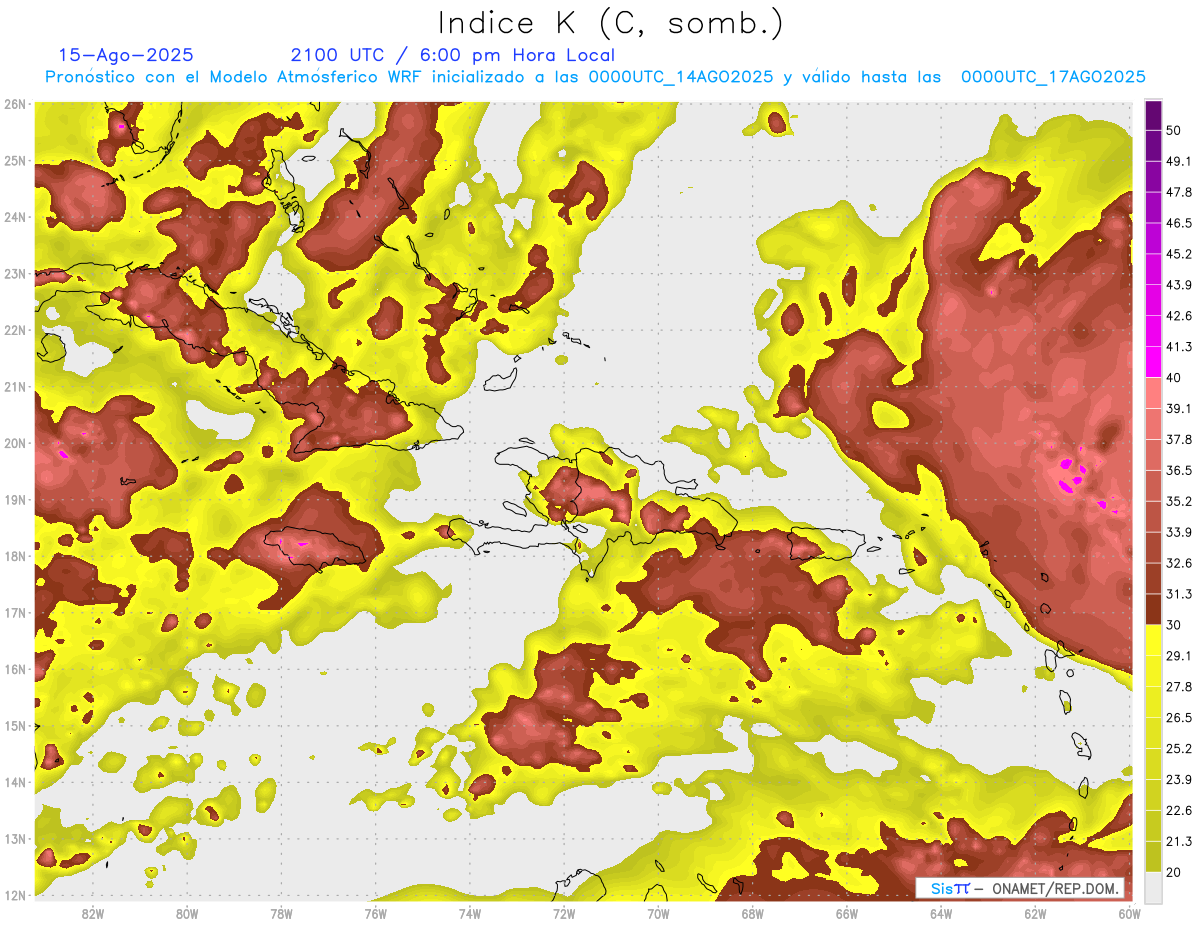Viewport: 1200px width, 927px height.
Task: Click the '16N' latitude label
Action: [15, 669]
